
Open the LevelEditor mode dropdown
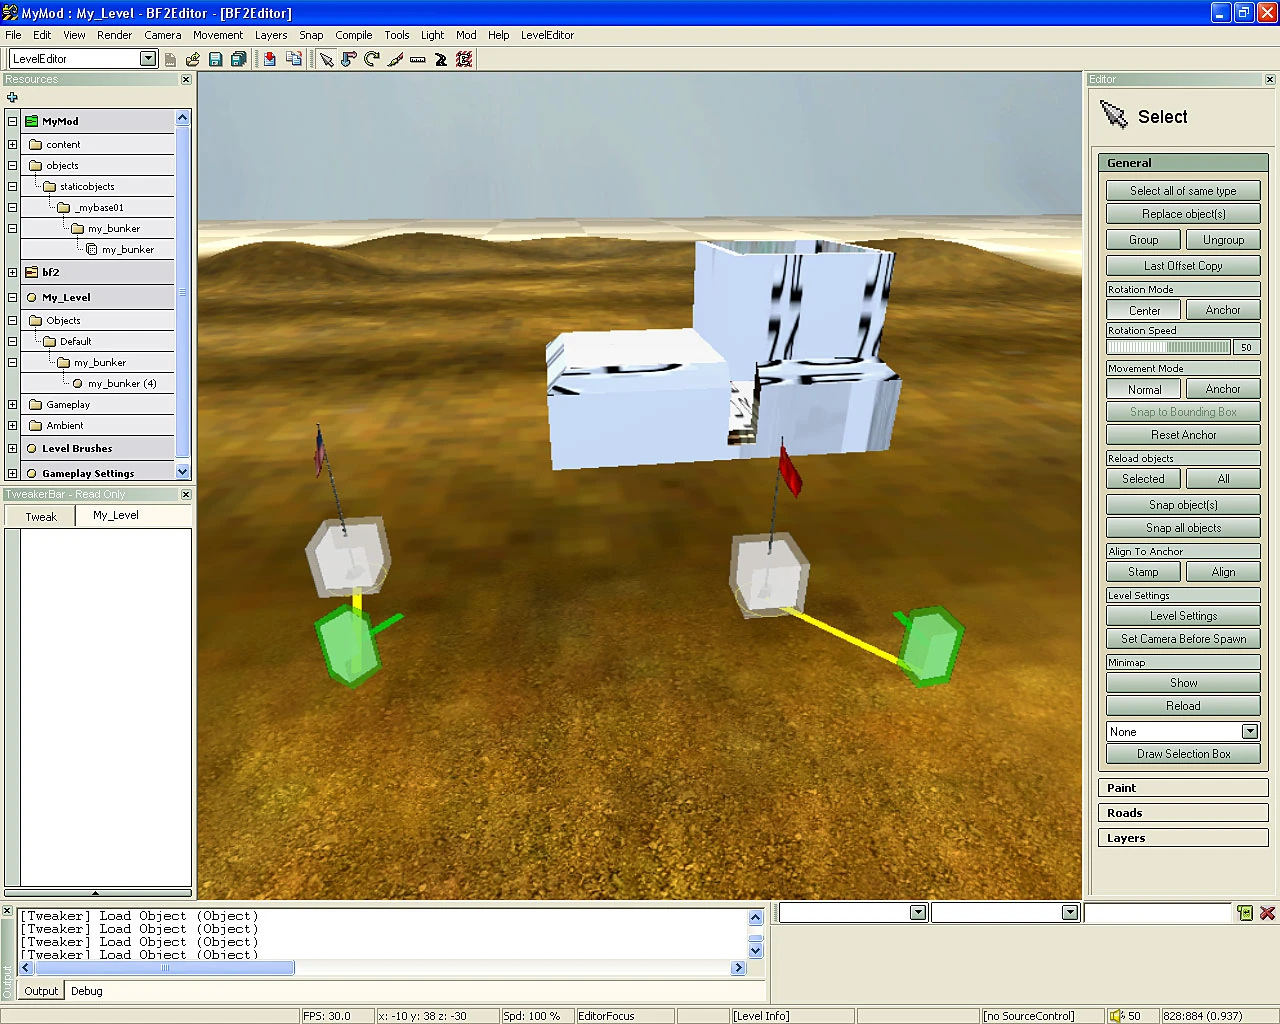tap(148, 59)
